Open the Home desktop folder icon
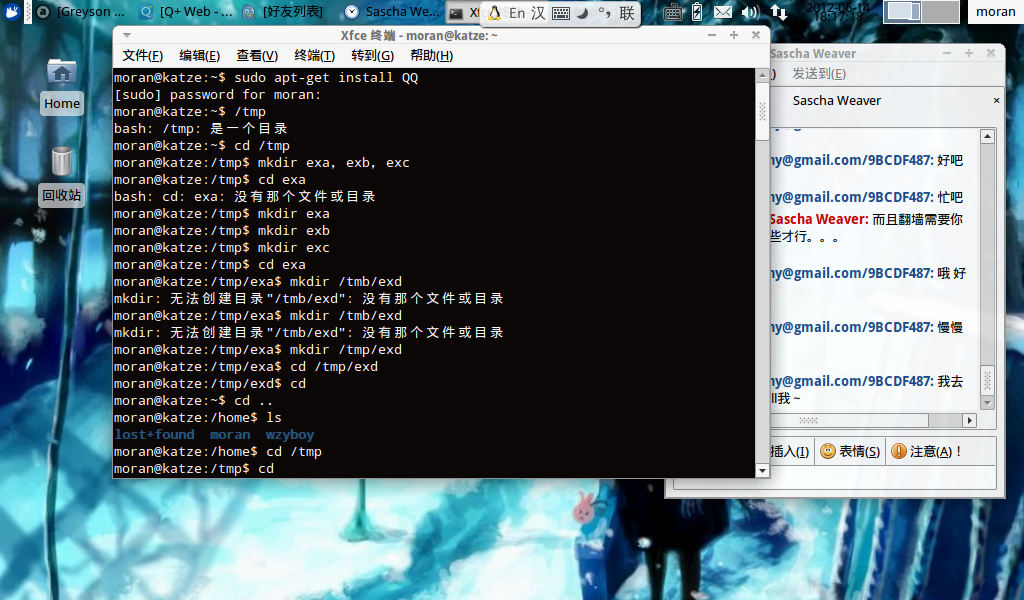The image size is (1024, 600). [x=62, y=86]
